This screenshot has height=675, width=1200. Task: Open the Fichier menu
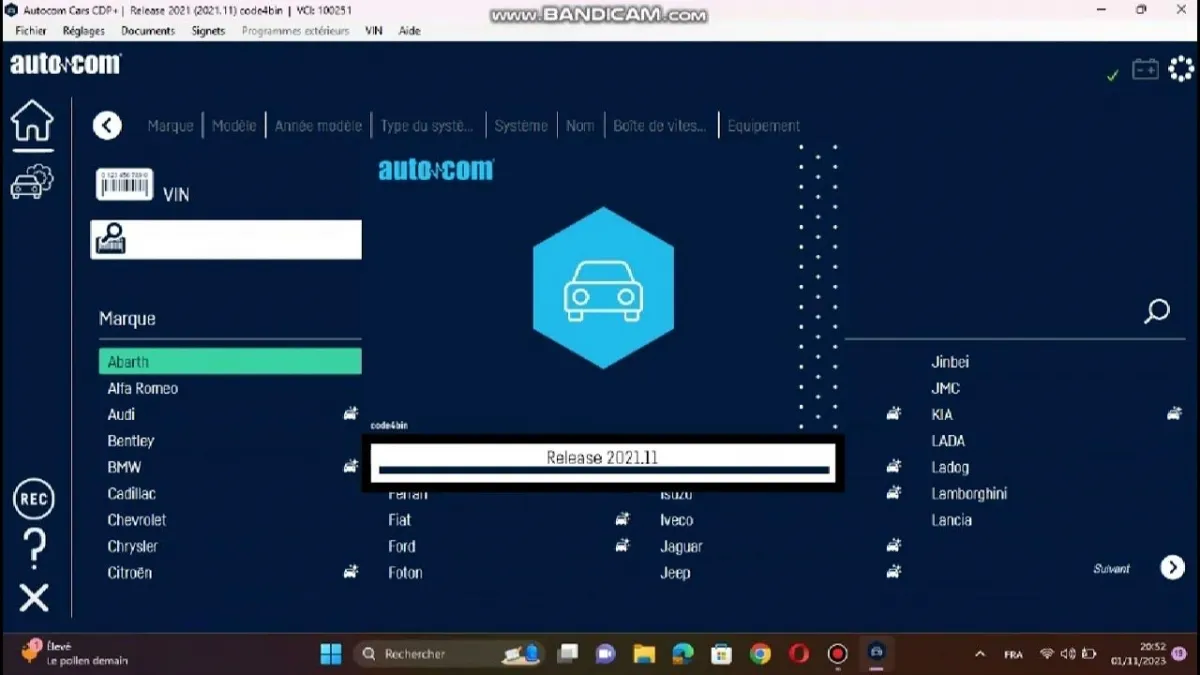tap(31, 31)
